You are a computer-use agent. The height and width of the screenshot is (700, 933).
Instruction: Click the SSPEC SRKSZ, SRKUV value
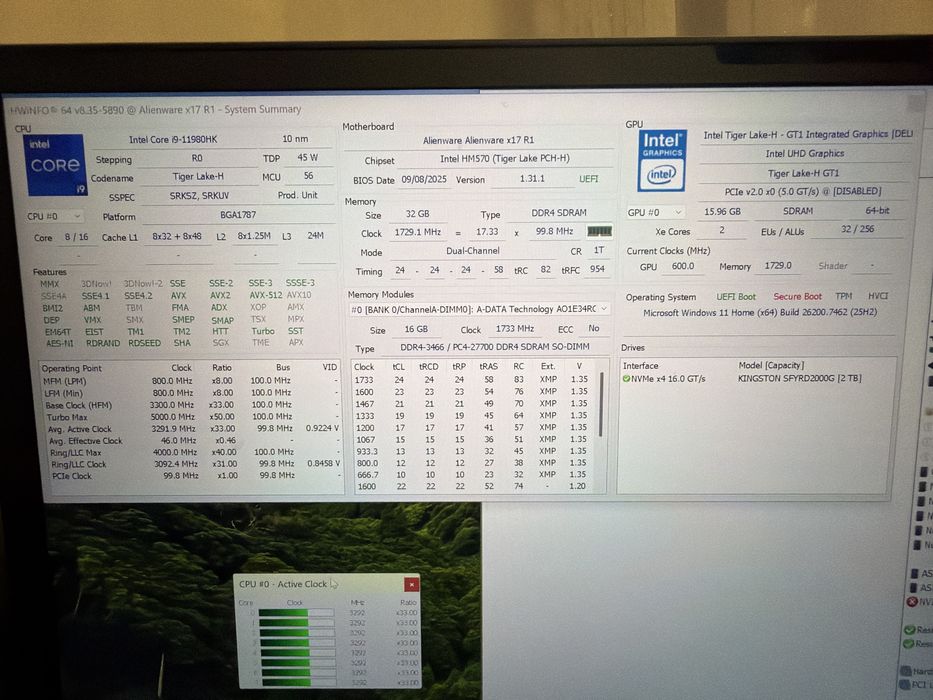[199, 196]
